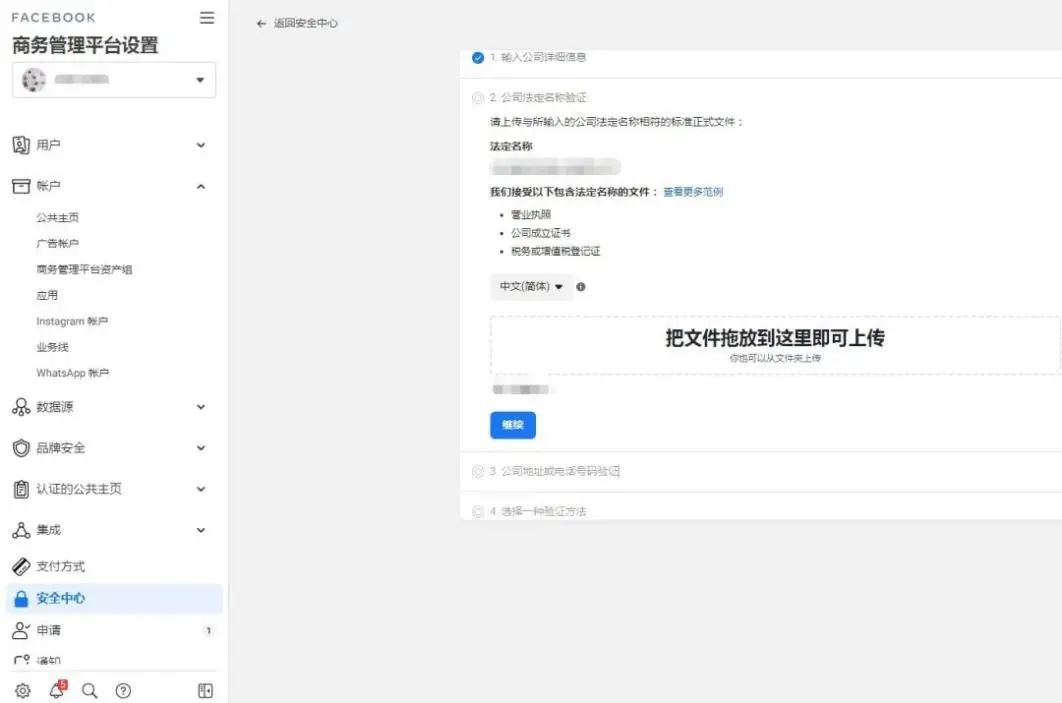1062x703 pixels.
Task: Click the 安全中心 lock icon
Action: click(x=22, y=600)
